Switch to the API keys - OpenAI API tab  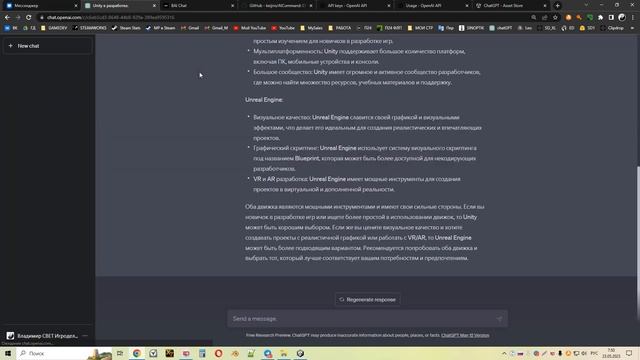pos(354,6)
